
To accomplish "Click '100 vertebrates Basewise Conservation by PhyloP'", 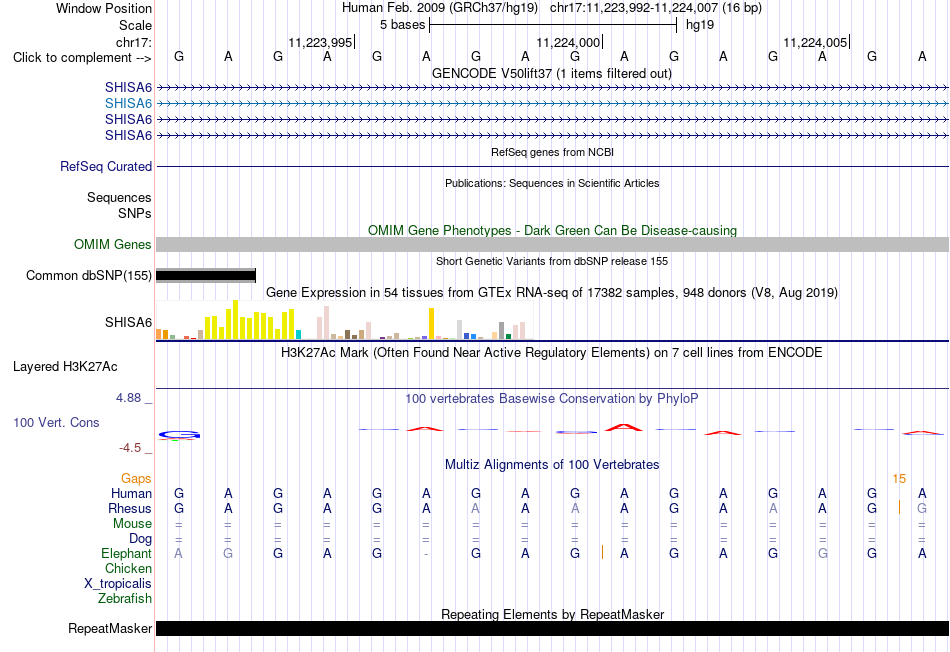I will (552, 399).
